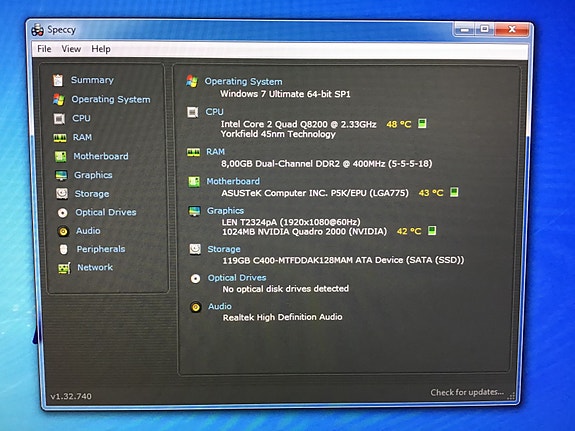Open Motherboard section via sidebar icon
Screen dimensions: 575x431
61,157
